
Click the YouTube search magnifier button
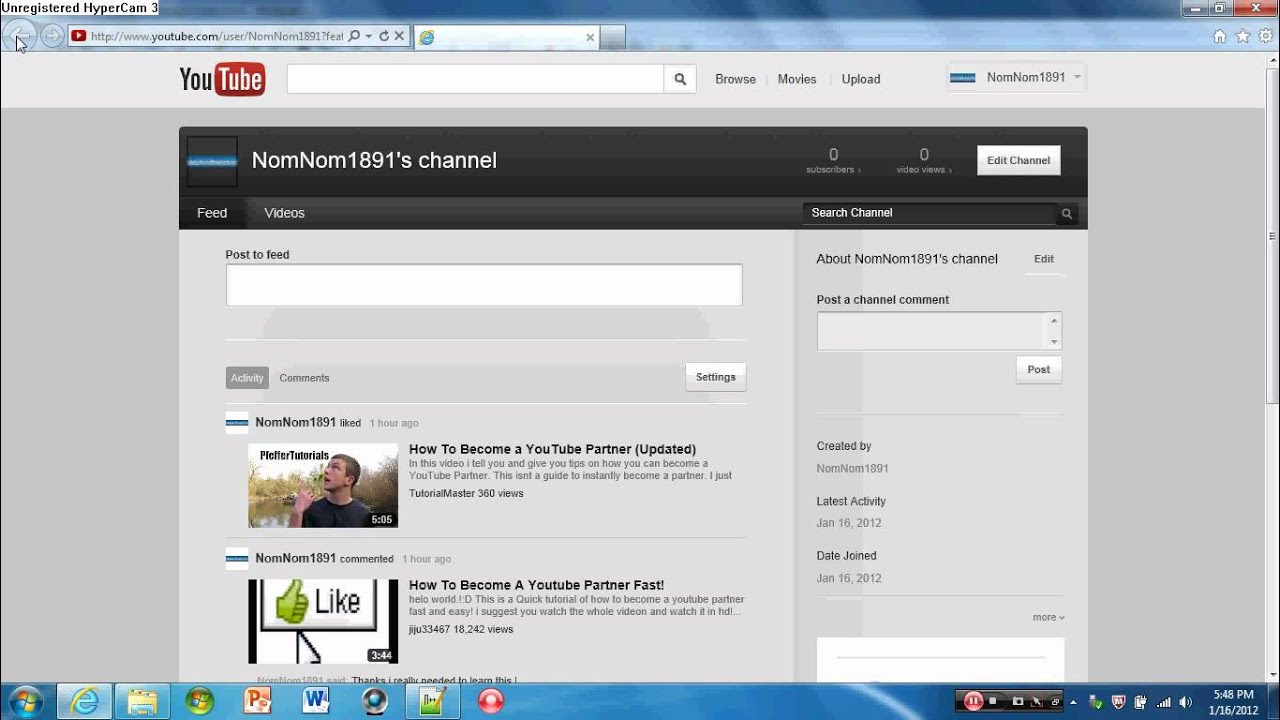click(x=680, y=79)
